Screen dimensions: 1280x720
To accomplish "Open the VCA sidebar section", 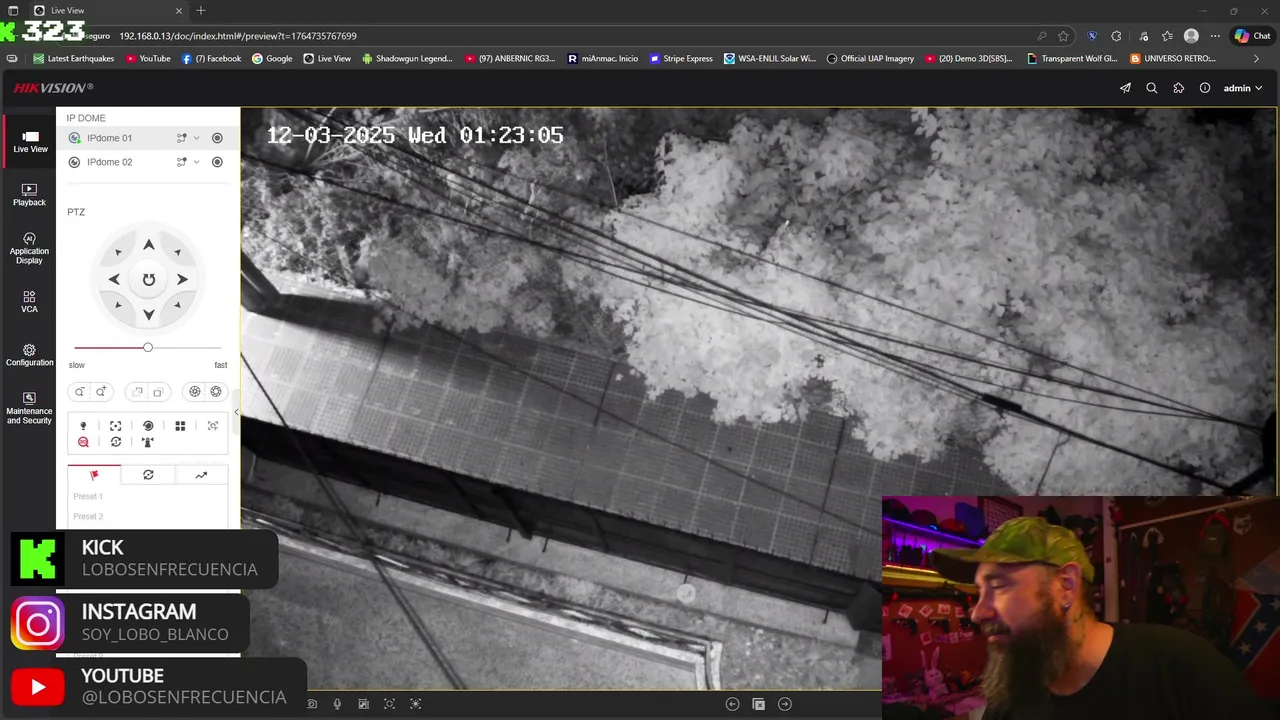I will pyautogui.click(x=29, y=302).
